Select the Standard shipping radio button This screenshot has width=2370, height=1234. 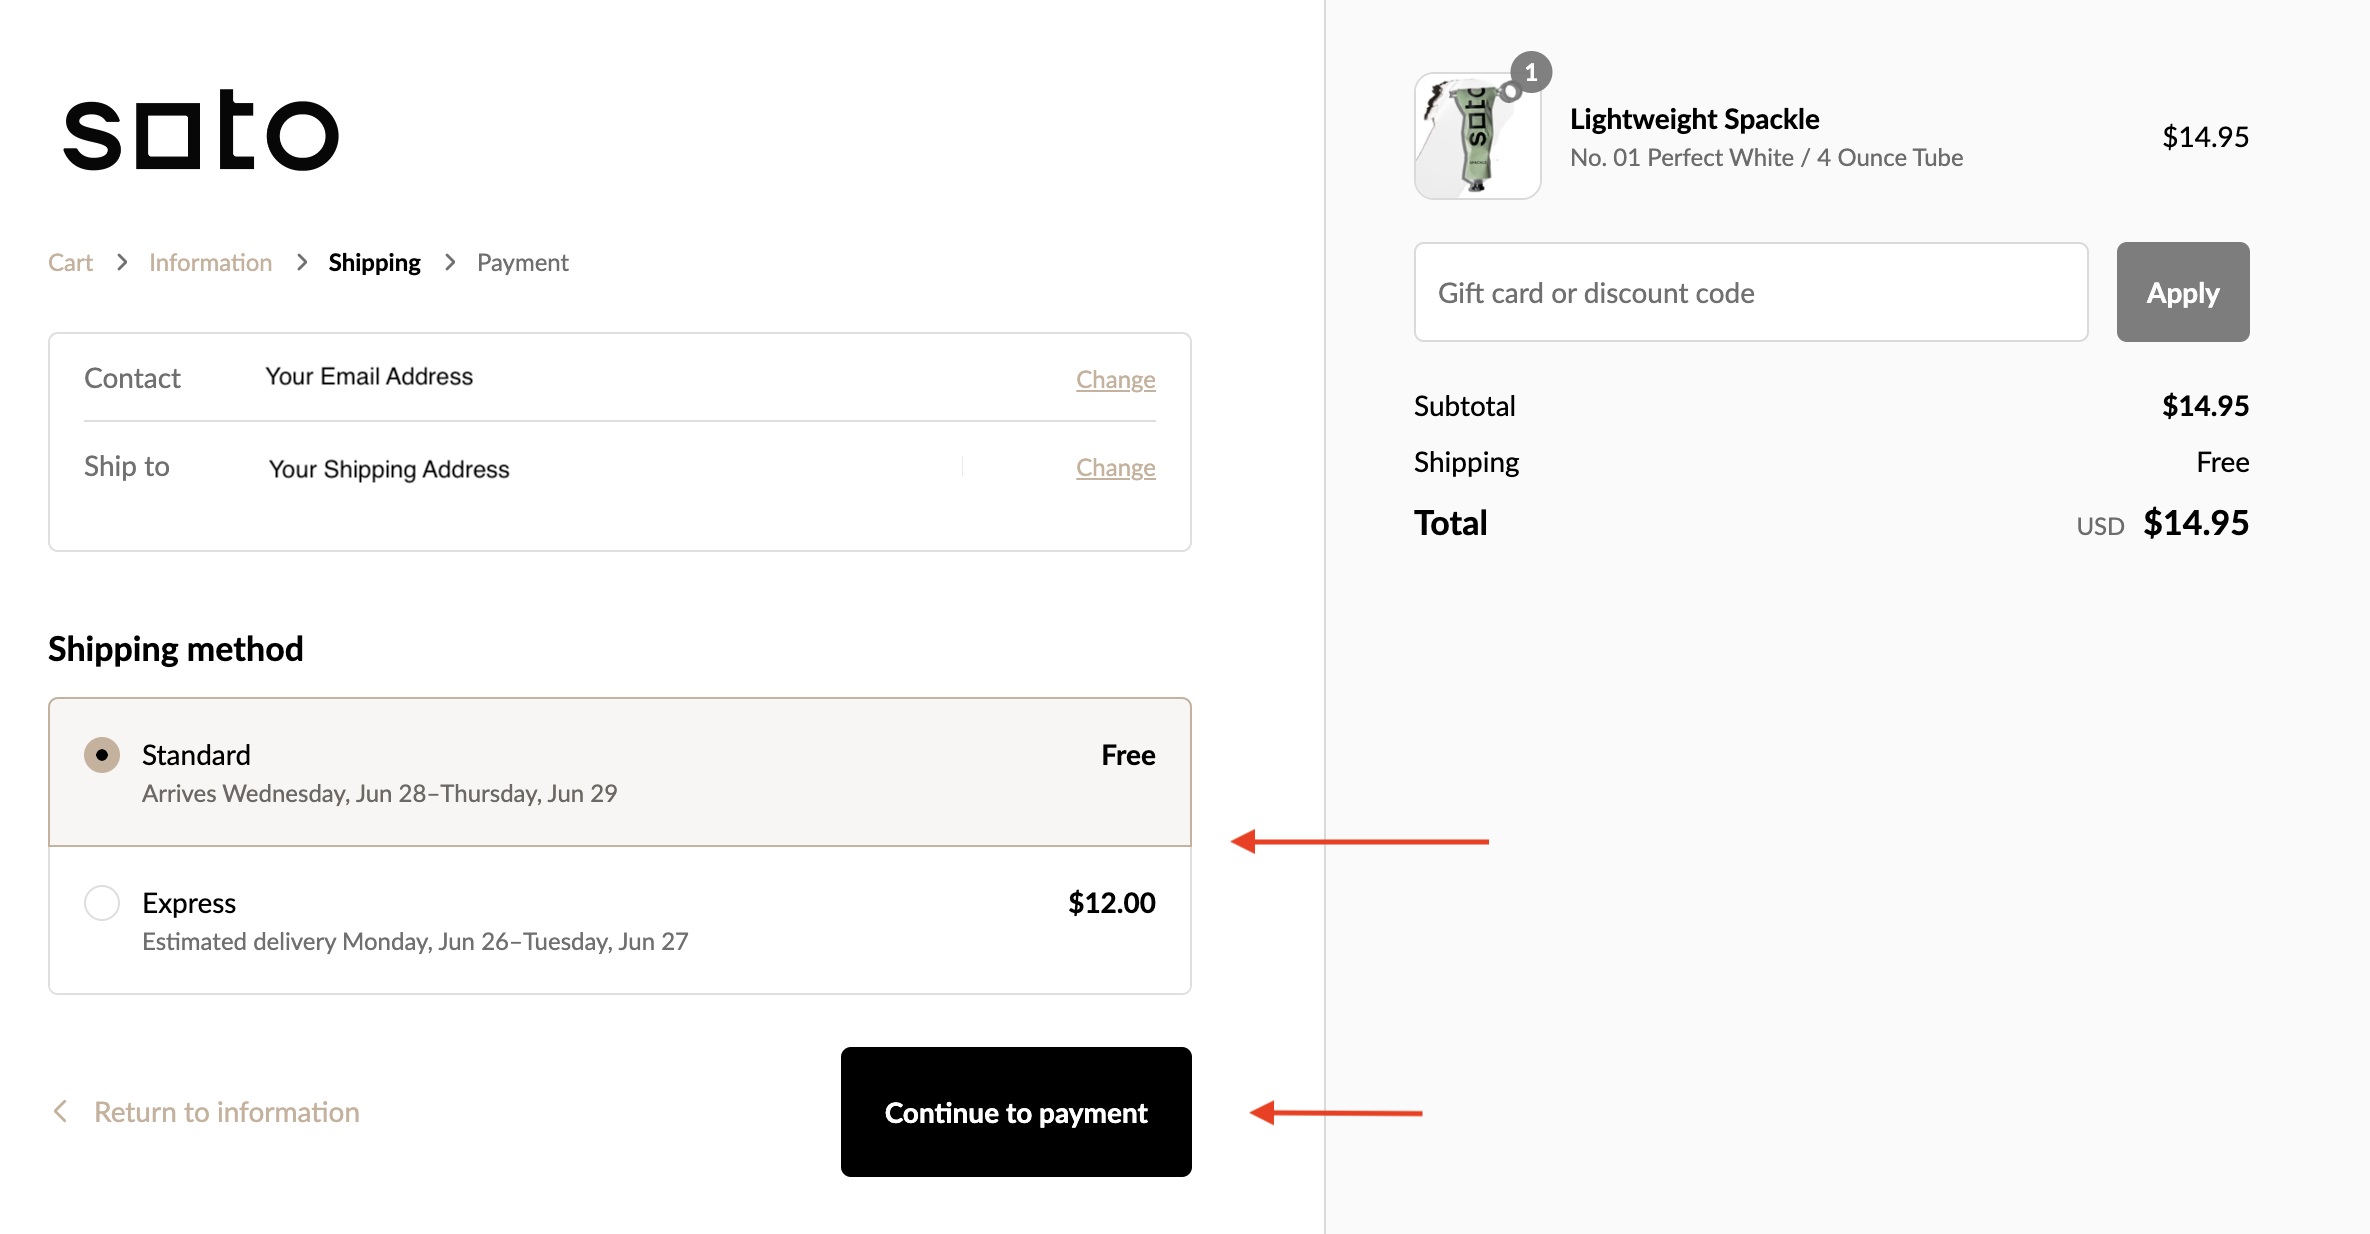[102, 755]
